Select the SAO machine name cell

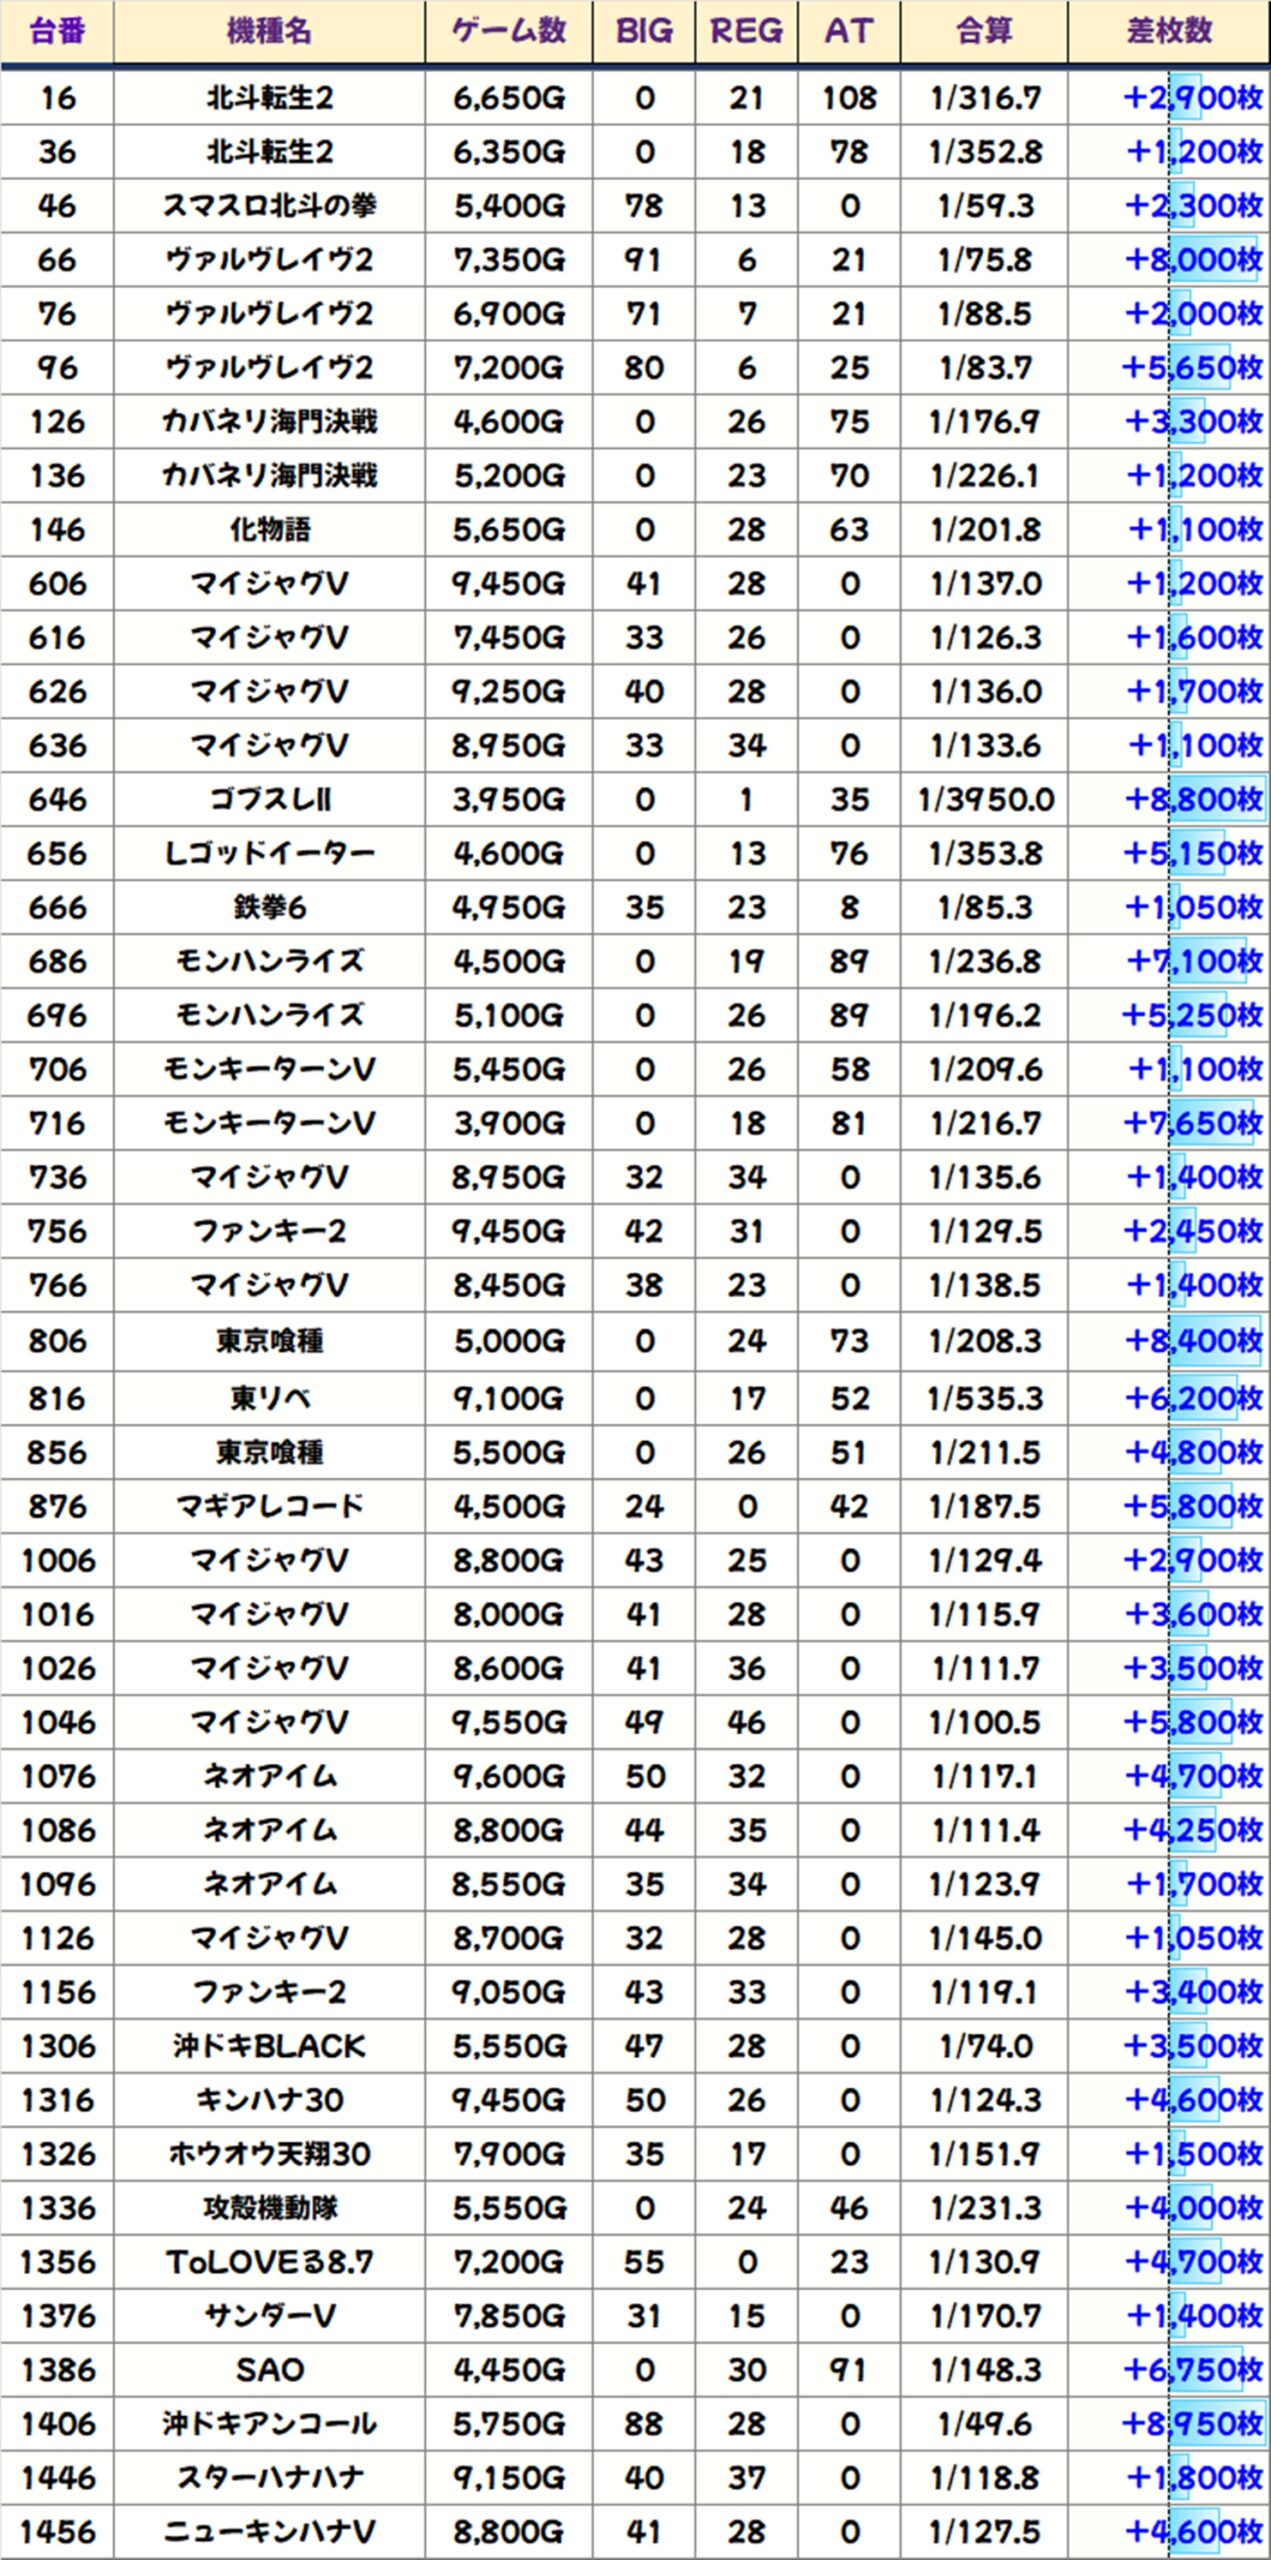(x=269, y=2370)
